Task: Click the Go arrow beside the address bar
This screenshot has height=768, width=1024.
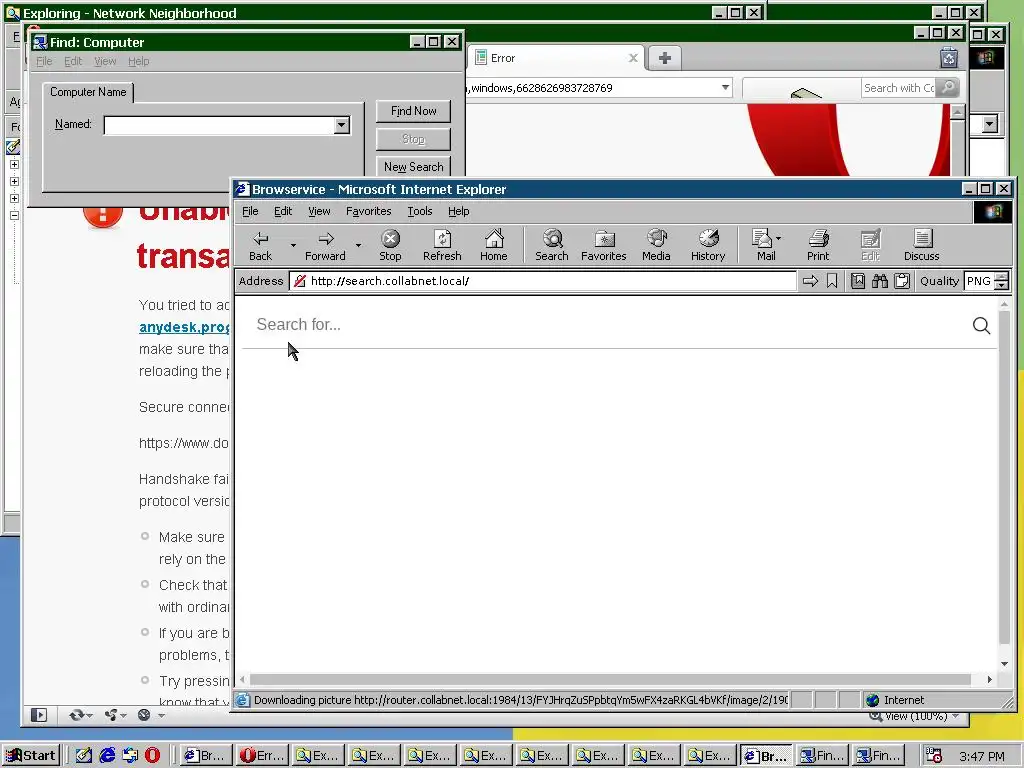Action: pyautogui.click(x=810, y=281)
